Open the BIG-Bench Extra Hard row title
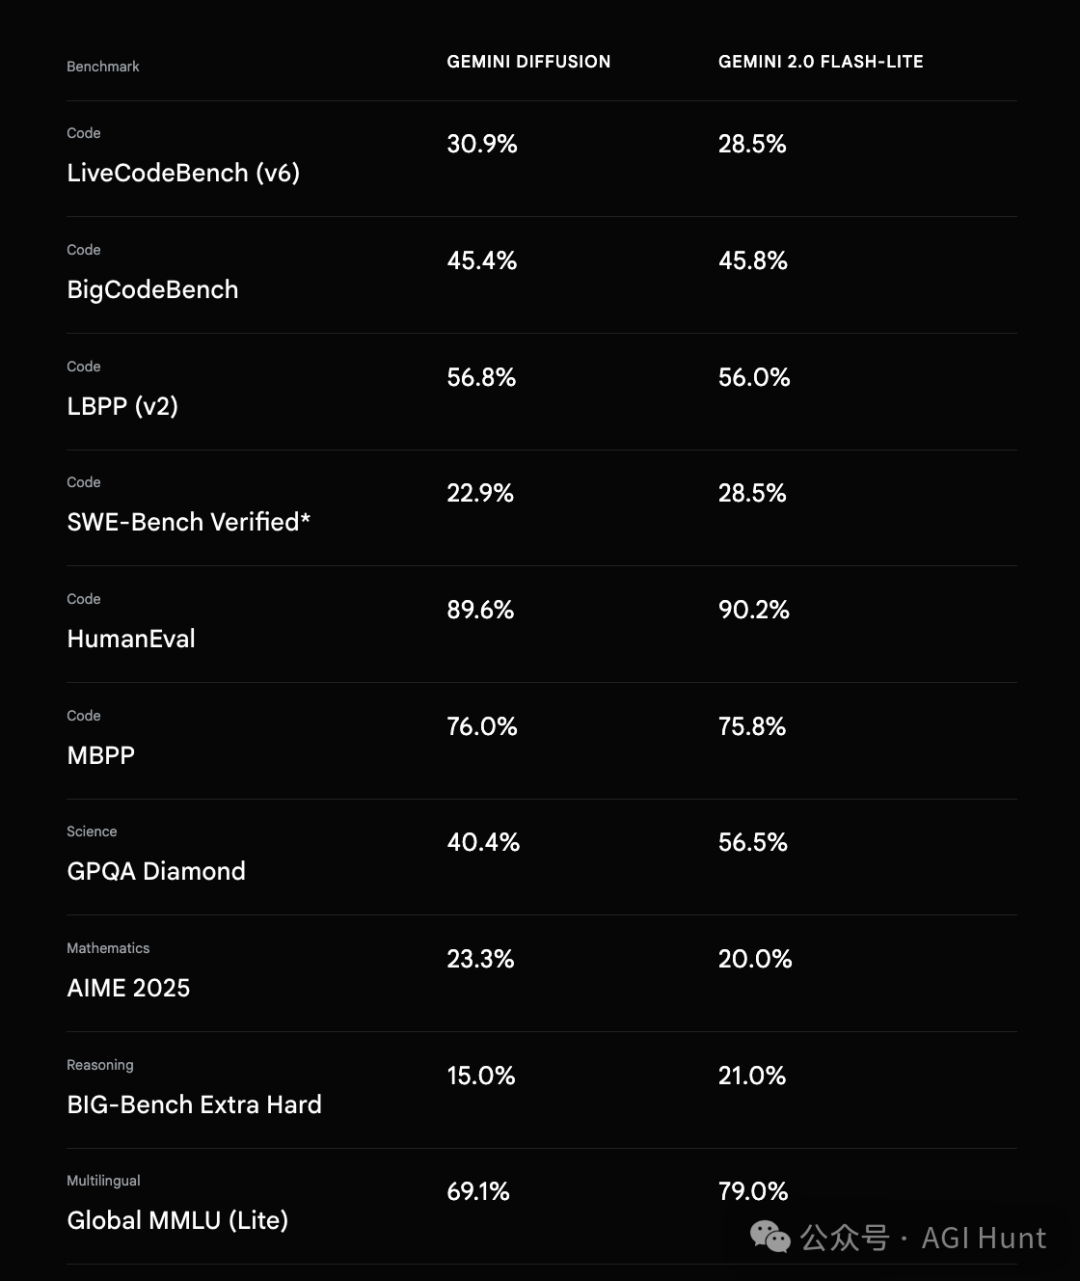Screen dimensions: 1080x1281 [x=194, y=1104]
